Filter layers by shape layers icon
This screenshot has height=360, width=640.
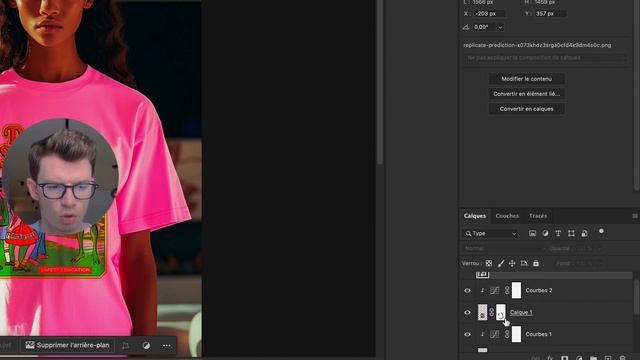coord(571,233)
